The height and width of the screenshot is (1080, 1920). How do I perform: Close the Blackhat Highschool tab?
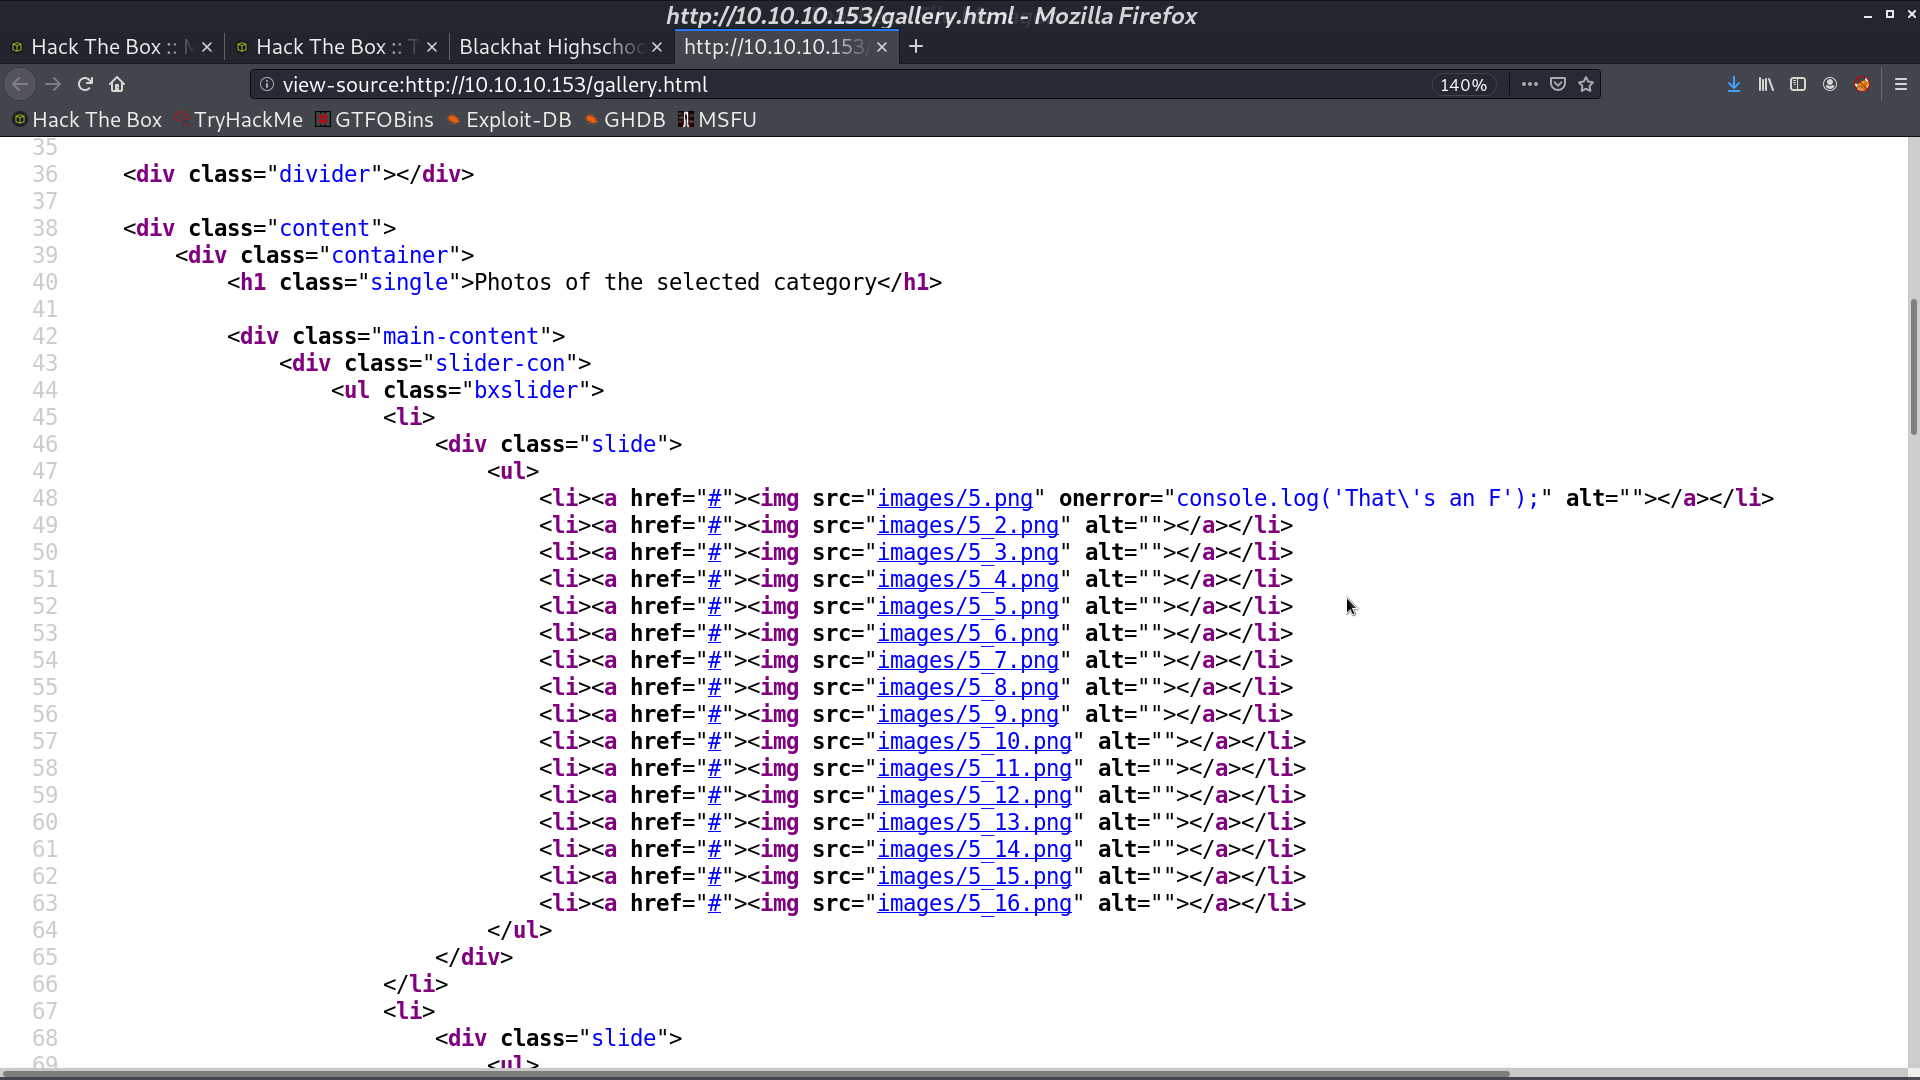(657, 47)
